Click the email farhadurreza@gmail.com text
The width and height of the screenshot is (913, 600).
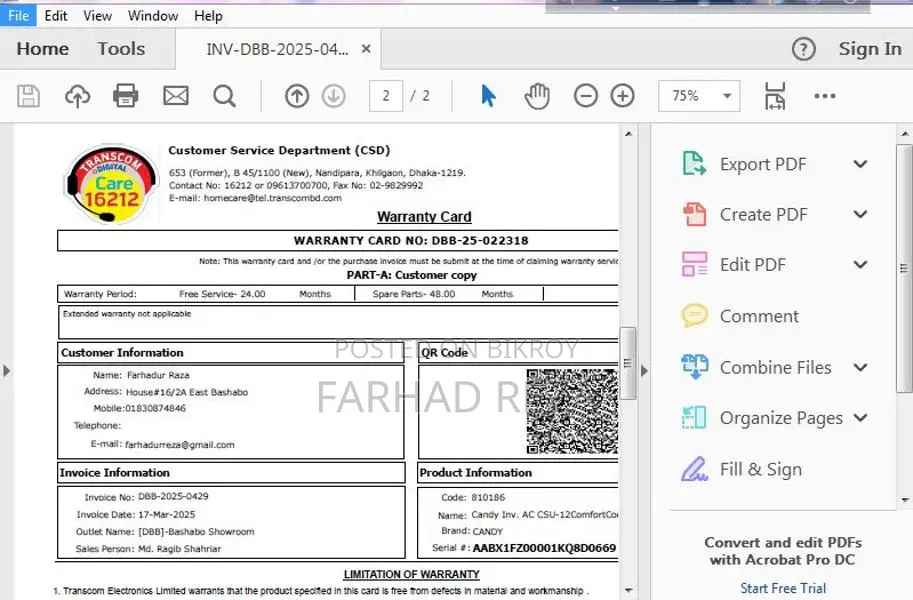click(179, 445)
